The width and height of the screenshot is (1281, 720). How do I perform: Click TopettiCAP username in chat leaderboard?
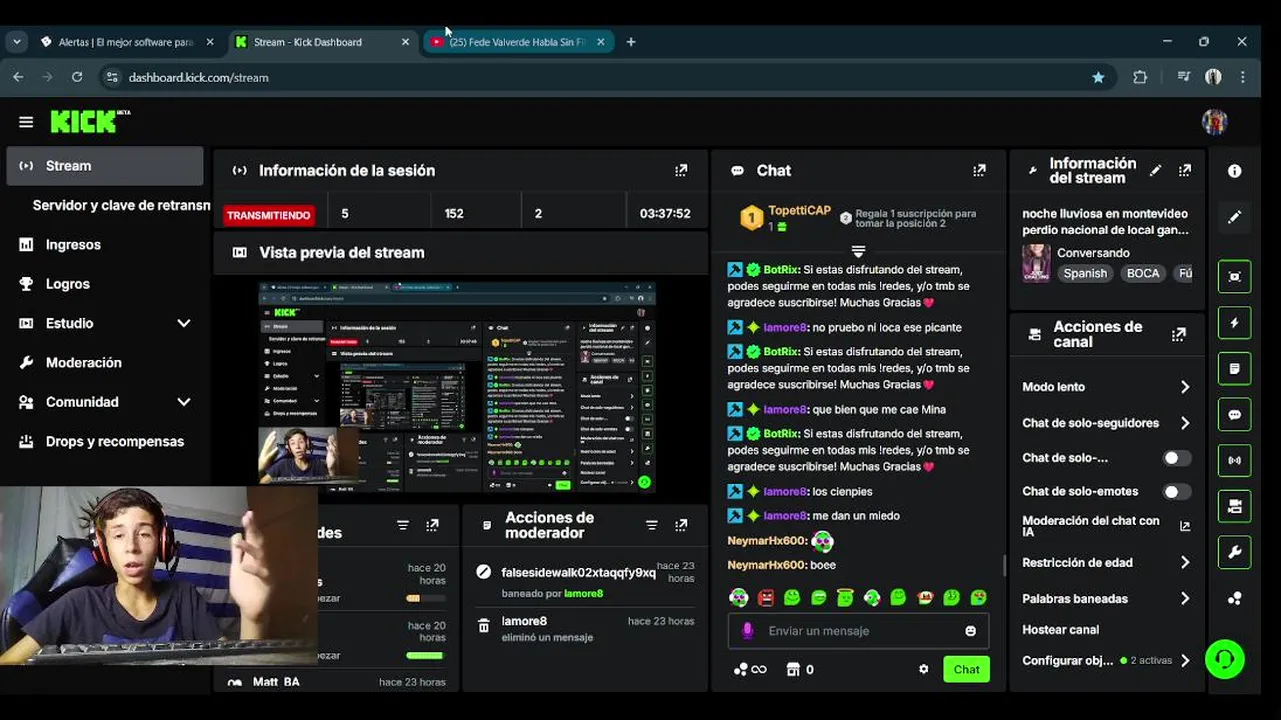[x=799, y=211]
